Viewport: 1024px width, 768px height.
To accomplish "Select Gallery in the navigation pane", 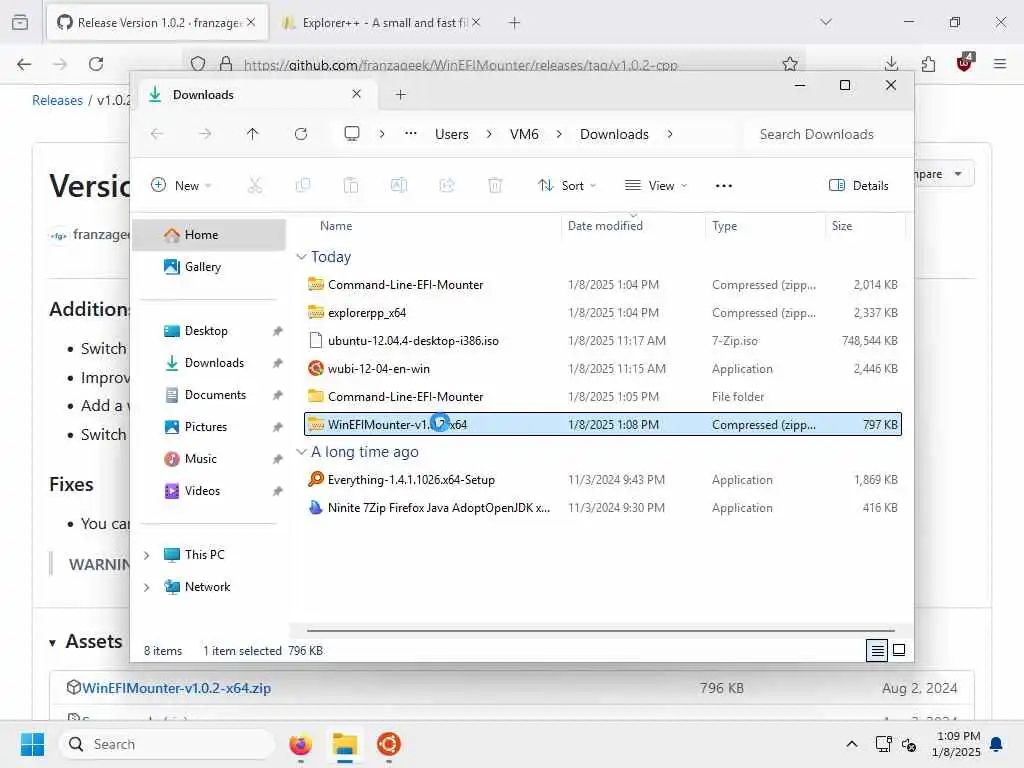I will click(209, 267).
